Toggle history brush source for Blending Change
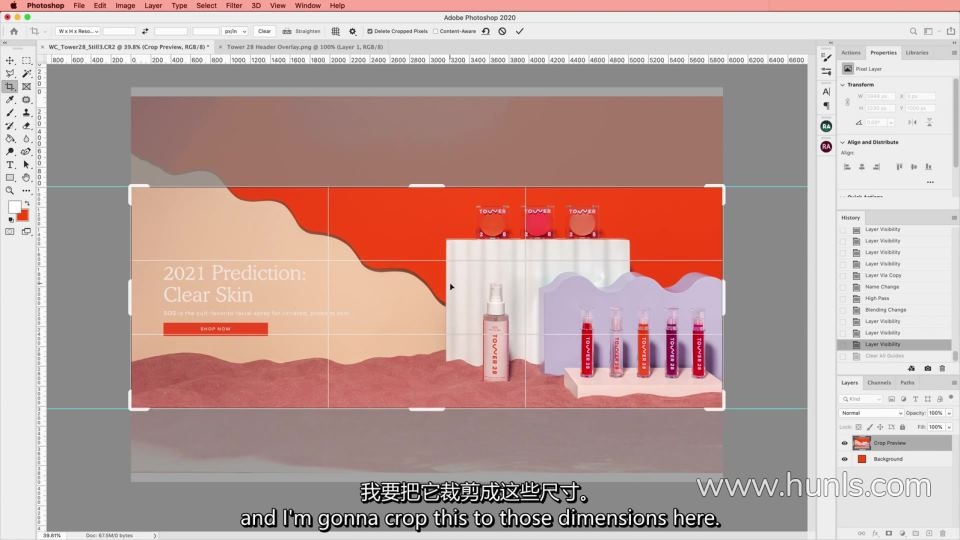The height and width of the screenshot is (540, 960). click(843, 310)
